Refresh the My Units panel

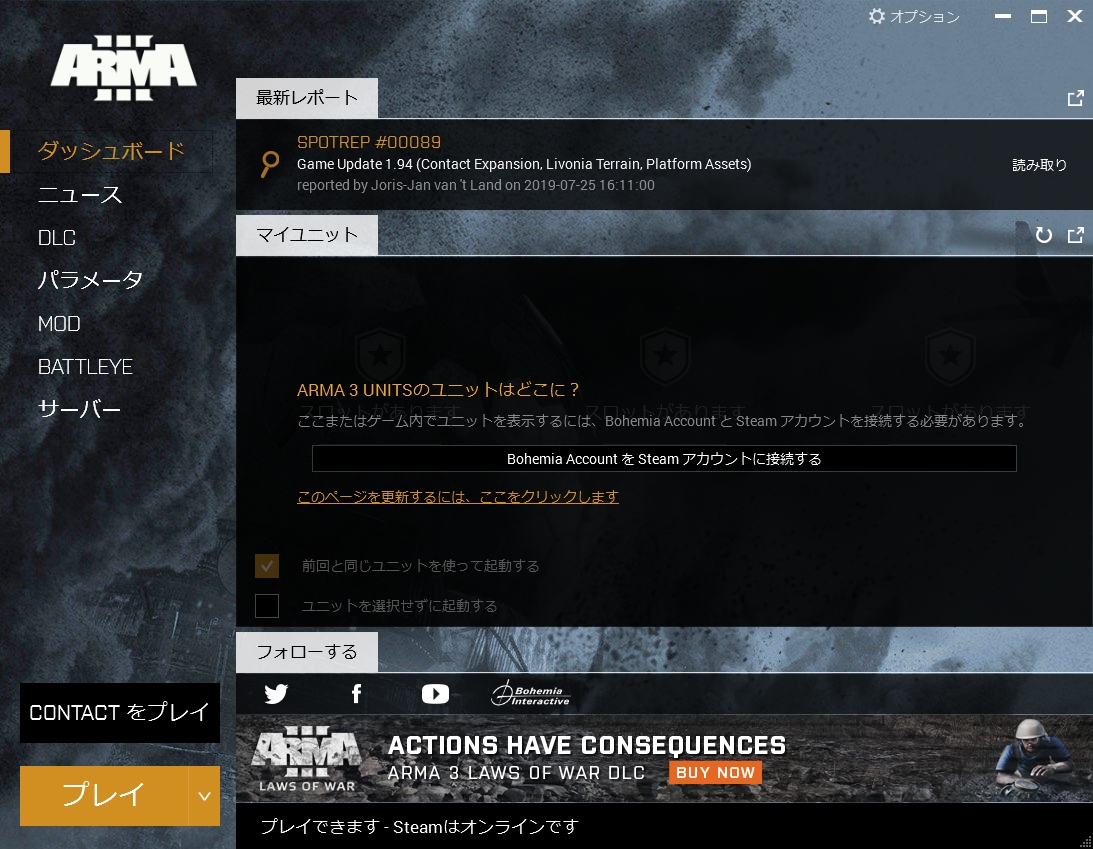point(1044,236)
